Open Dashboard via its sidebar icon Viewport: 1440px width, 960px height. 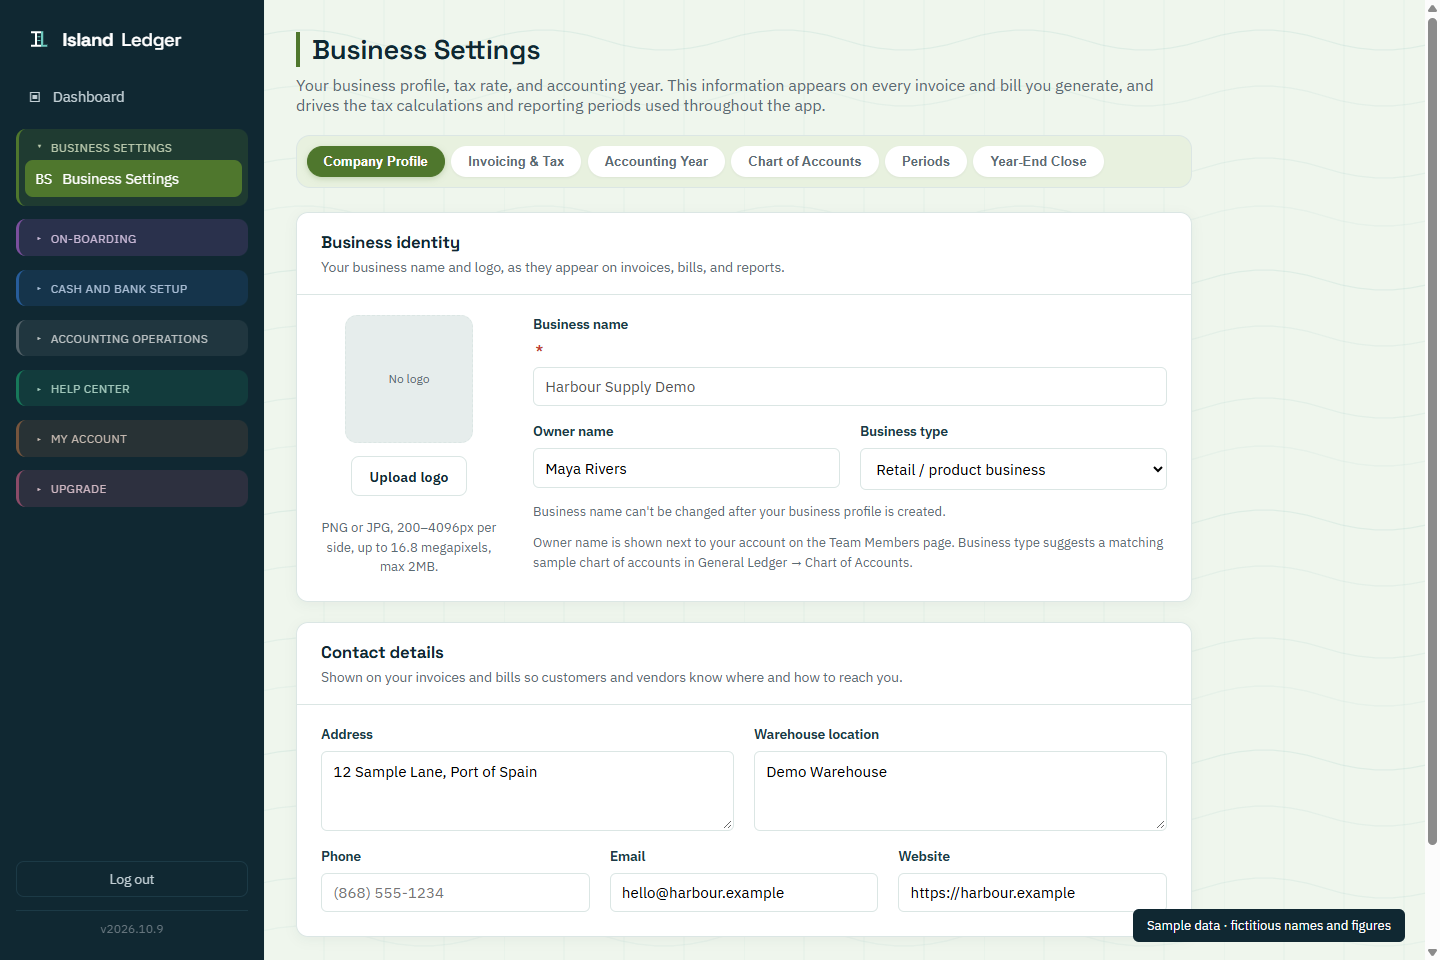click(x=35, y=97)
